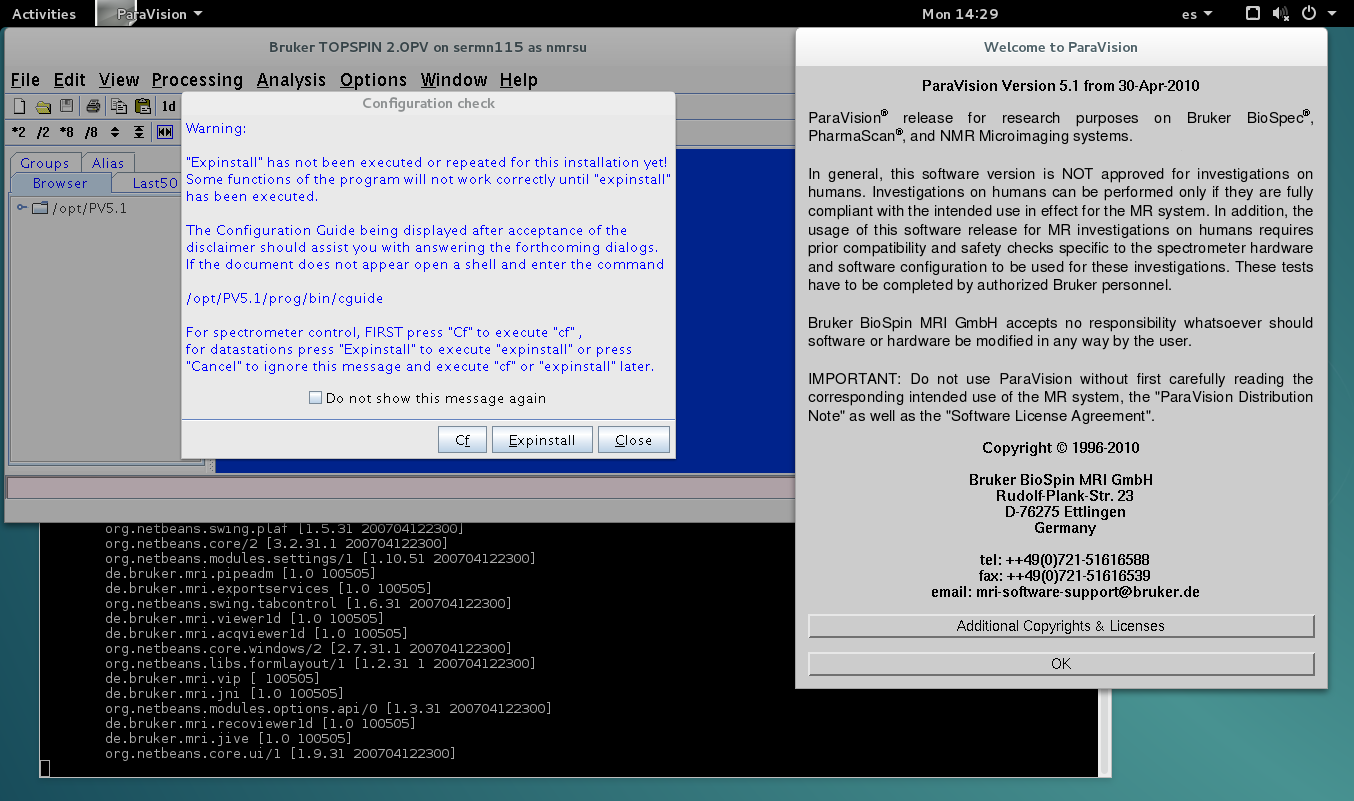The width and height of the screenshot is (1354, 801).
Task: Select the /opt/PV5.1 entry in Browser
Action: [90, 208]
